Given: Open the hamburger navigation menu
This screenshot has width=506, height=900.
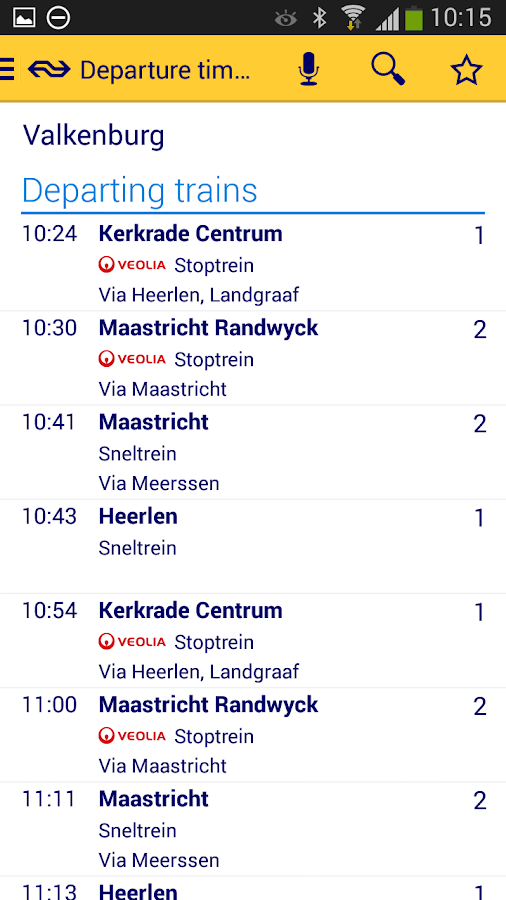Looking at the screenshot, I should tap(7, 69).
